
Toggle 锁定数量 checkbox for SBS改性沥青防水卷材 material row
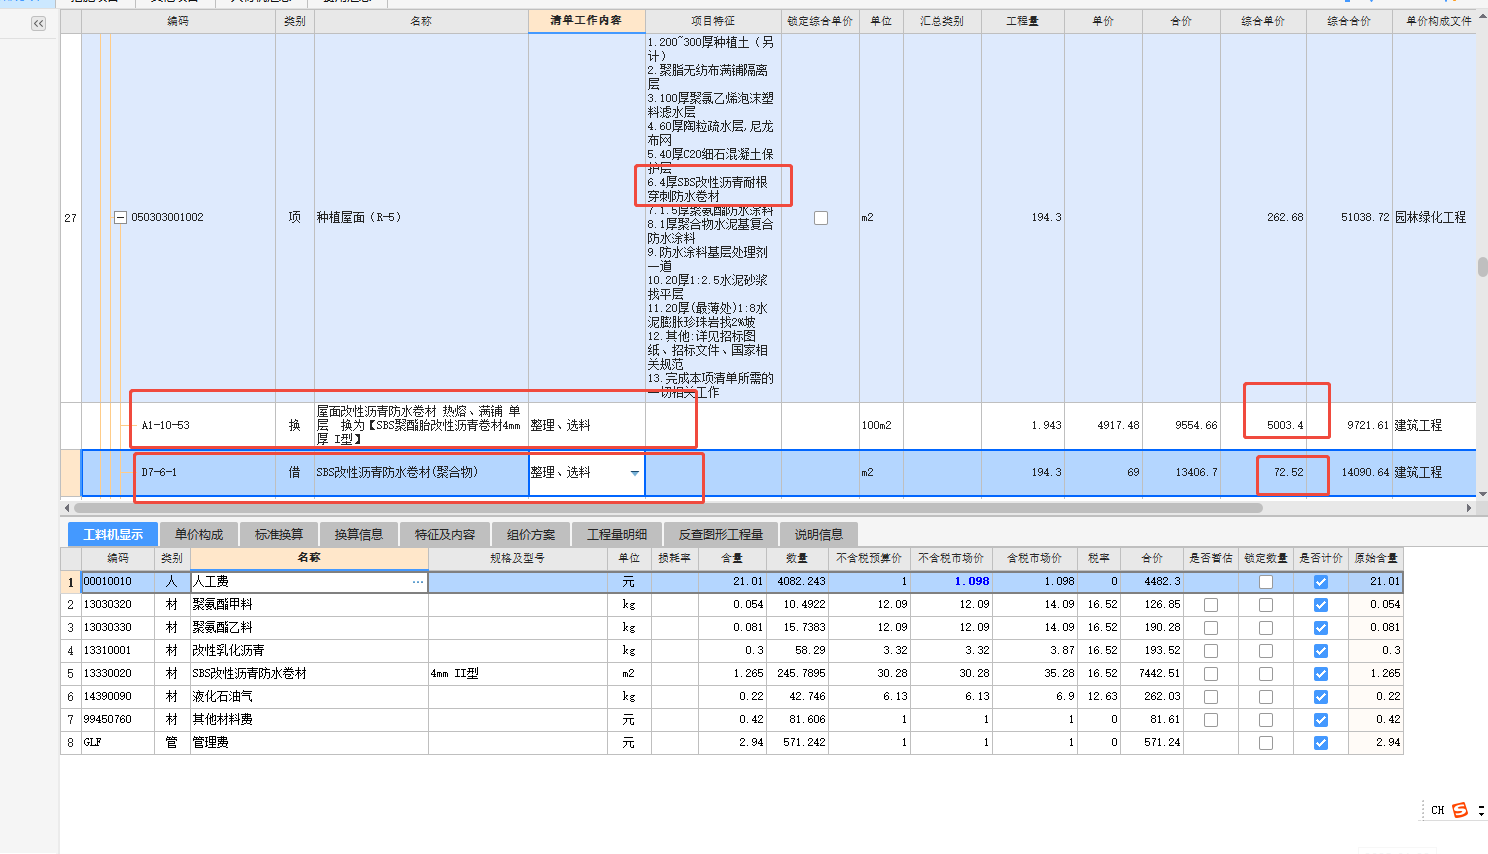[x=1266, y=674]
